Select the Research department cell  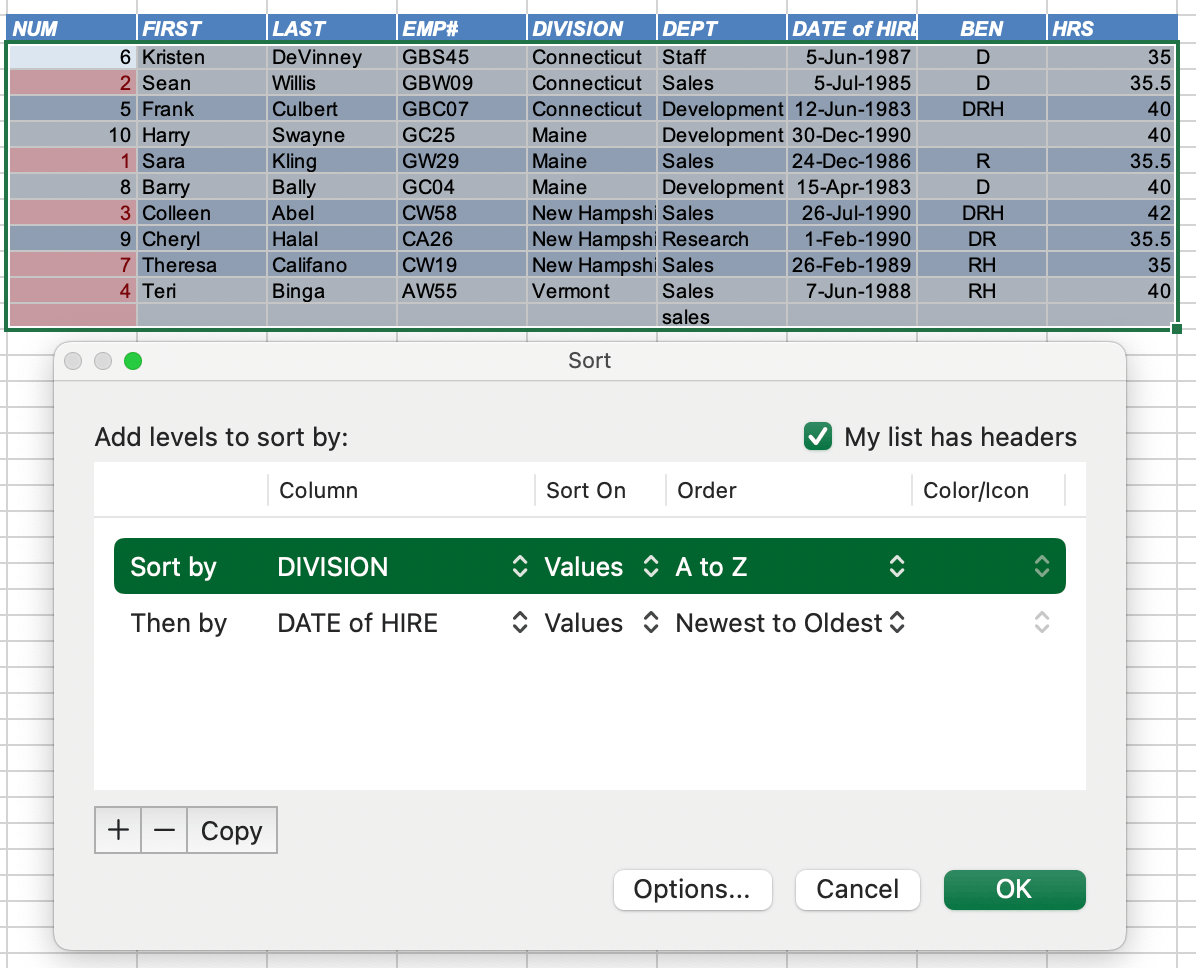point(722,239)
